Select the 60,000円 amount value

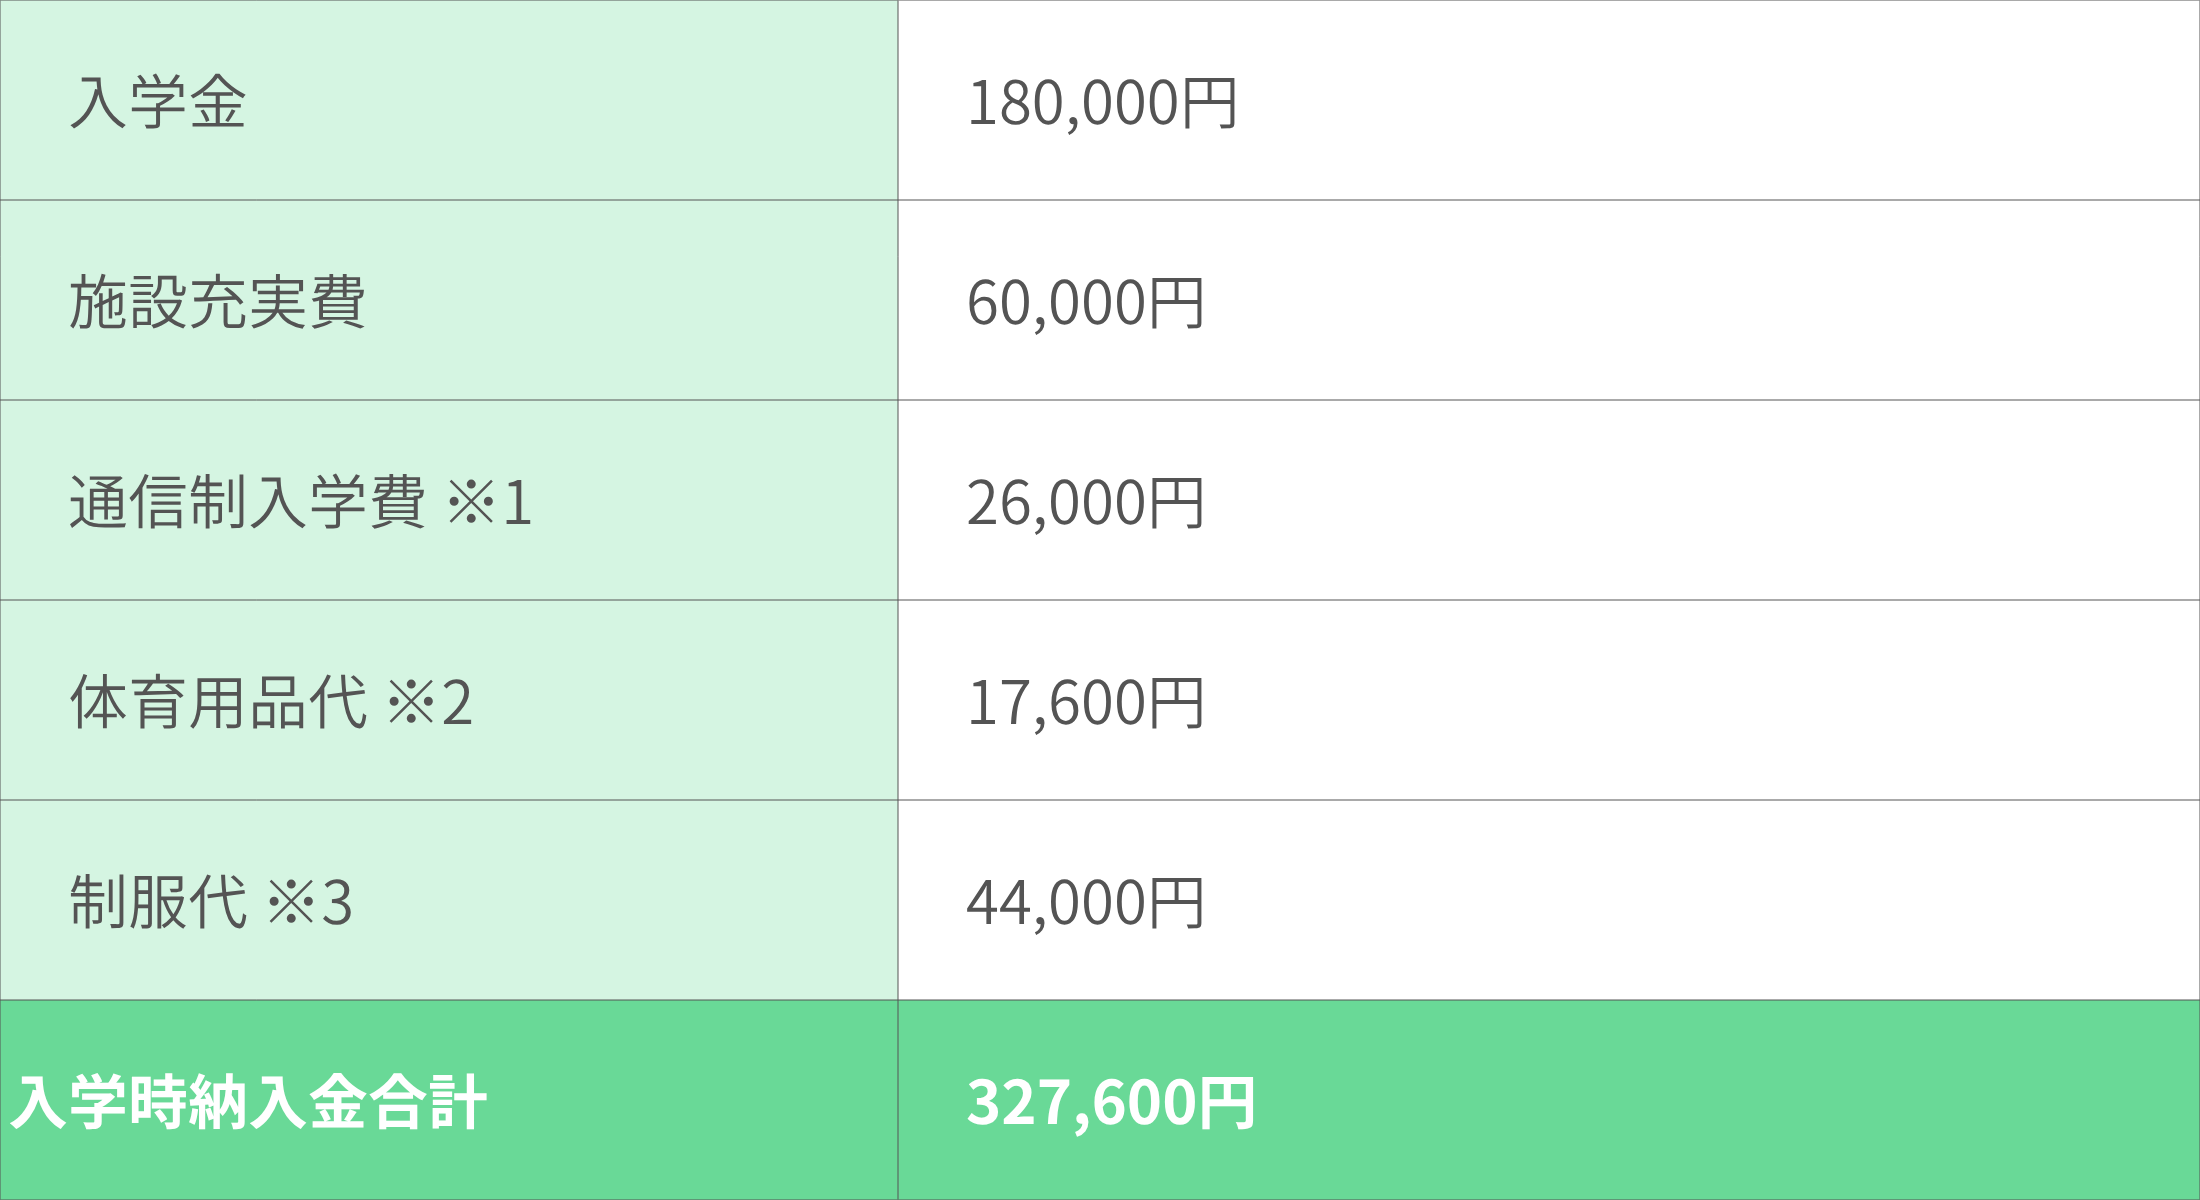(x=1085, y=302)
